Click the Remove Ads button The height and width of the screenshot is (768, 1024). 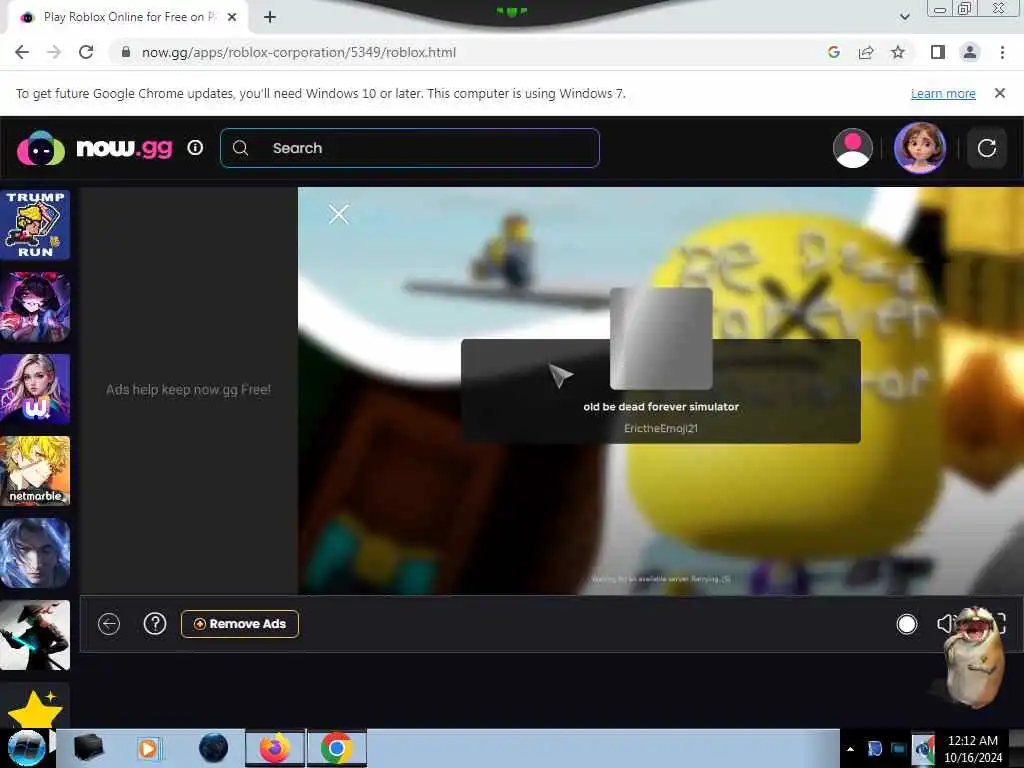[x=240, y=624]
